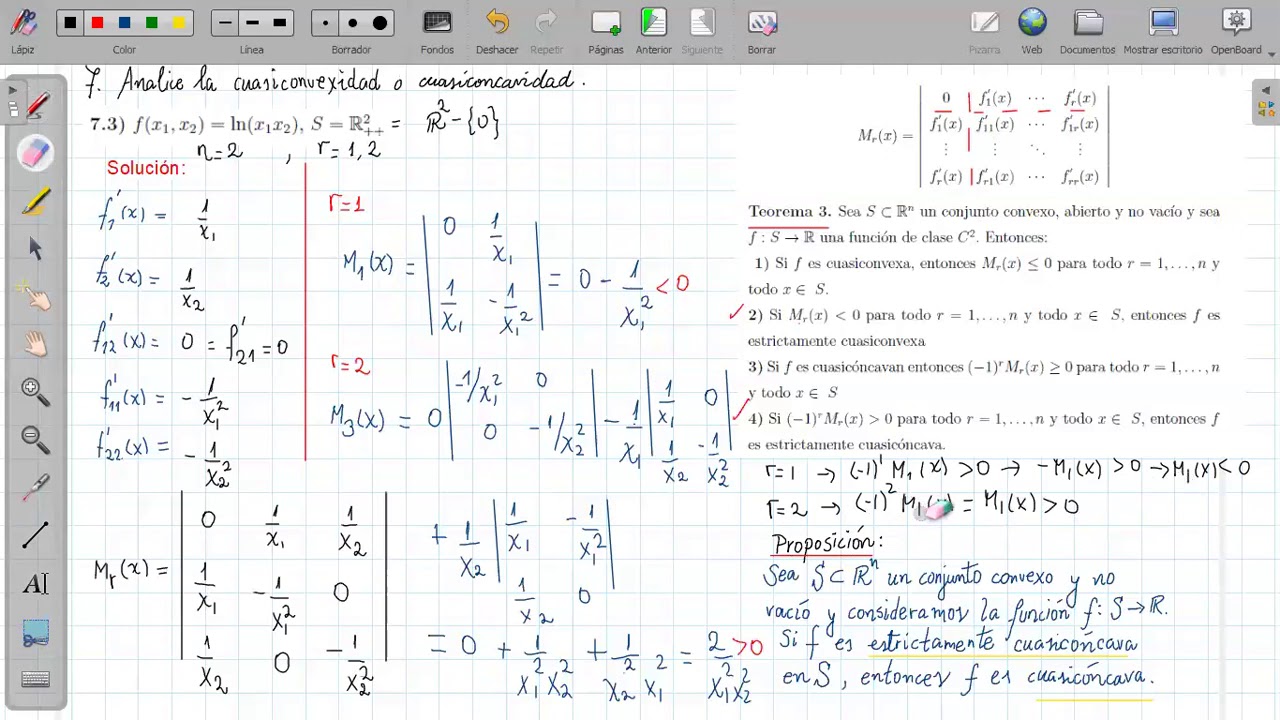Select the small eraser size

tap(325, 23)
